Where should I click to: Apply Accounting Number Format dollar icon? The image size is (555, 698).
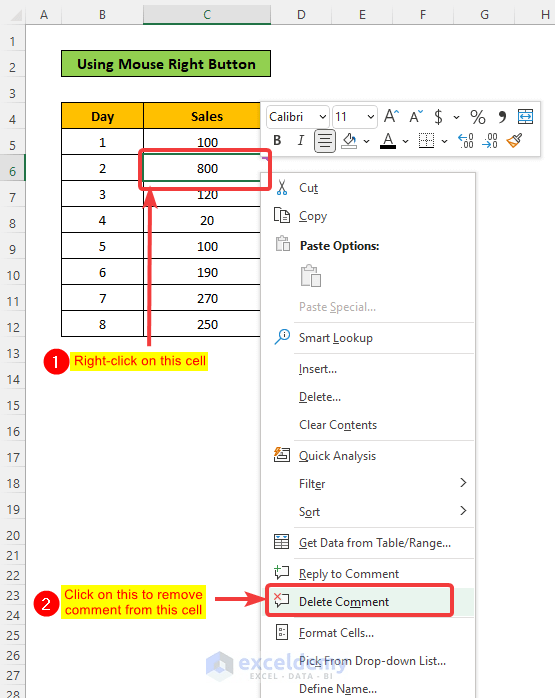[x=438, y=117]
